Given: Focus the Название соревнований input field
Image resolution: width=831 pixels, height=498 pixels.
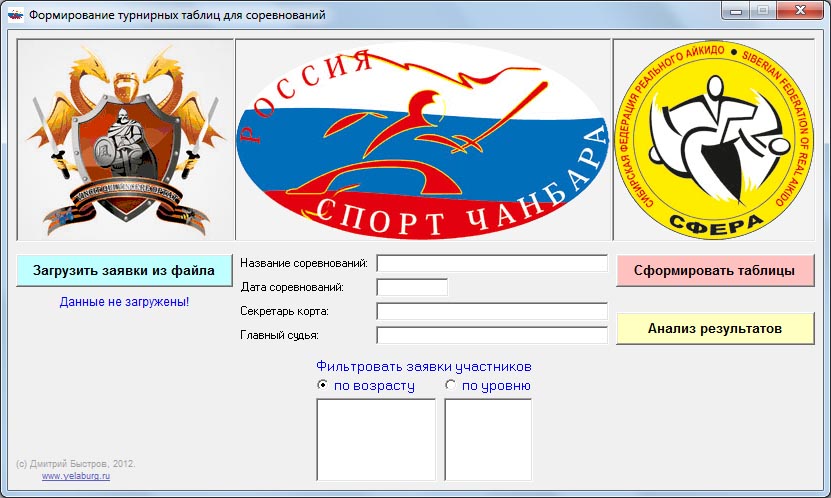Looking at the screenshot, I should tap(492, 263).
